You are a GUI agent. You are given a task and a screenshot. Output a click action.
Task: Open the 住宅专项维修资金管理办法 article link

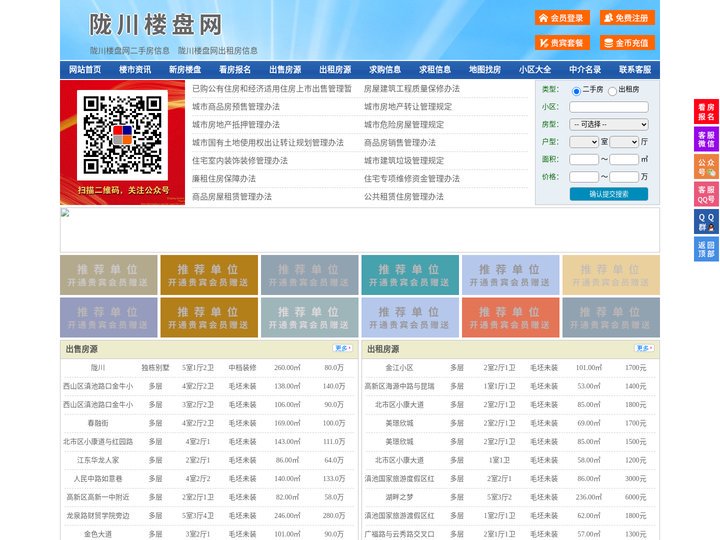coord(412,179)
